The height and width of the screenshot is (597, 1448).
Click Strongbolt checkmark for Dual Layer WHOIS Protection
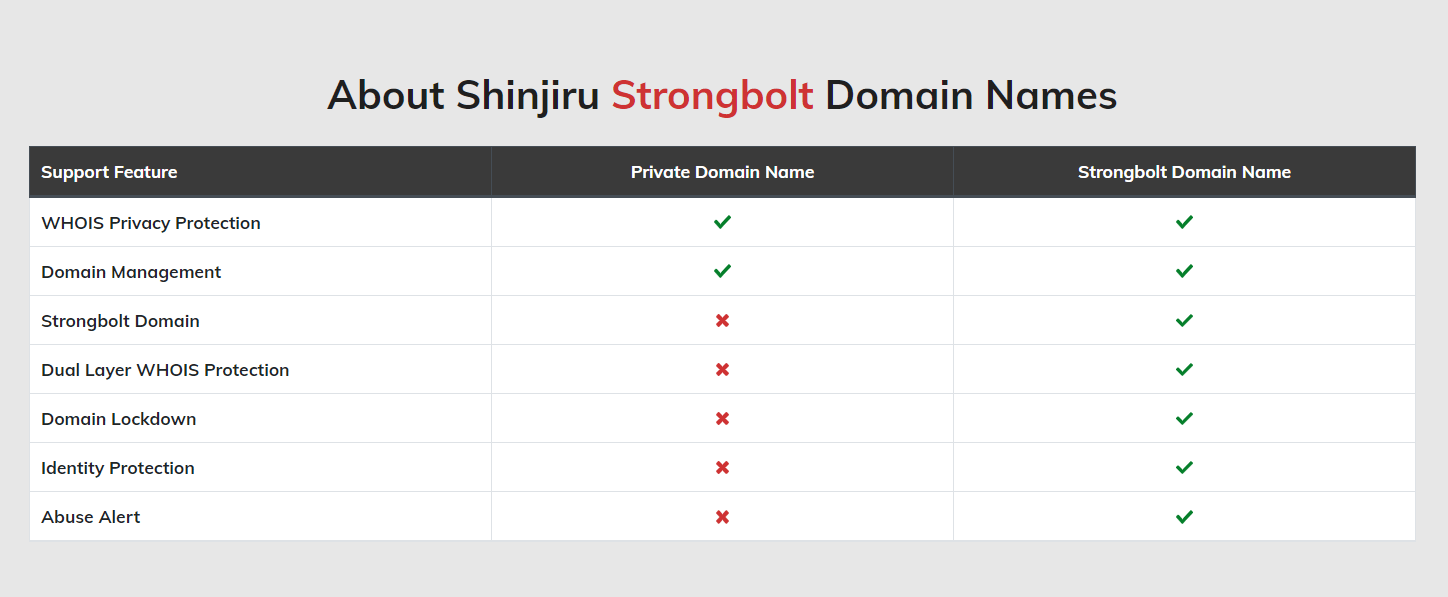click(1184, 370)
